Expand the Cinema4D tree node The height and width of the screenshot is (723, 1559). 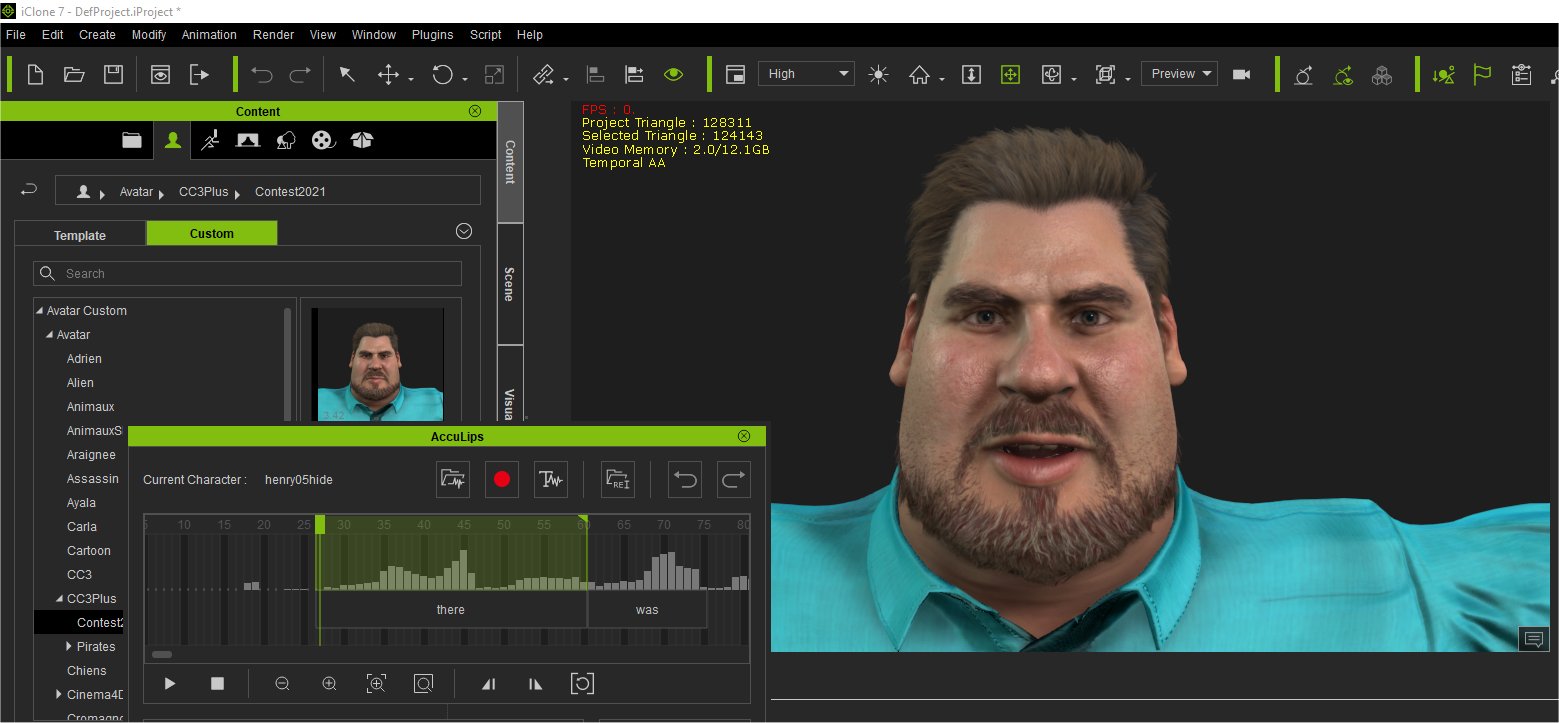tap(59, 695)
